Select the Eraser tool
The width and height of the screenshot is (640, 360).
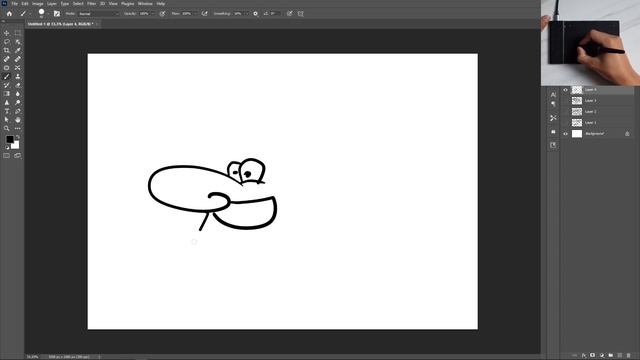click(x=18, y=85)
